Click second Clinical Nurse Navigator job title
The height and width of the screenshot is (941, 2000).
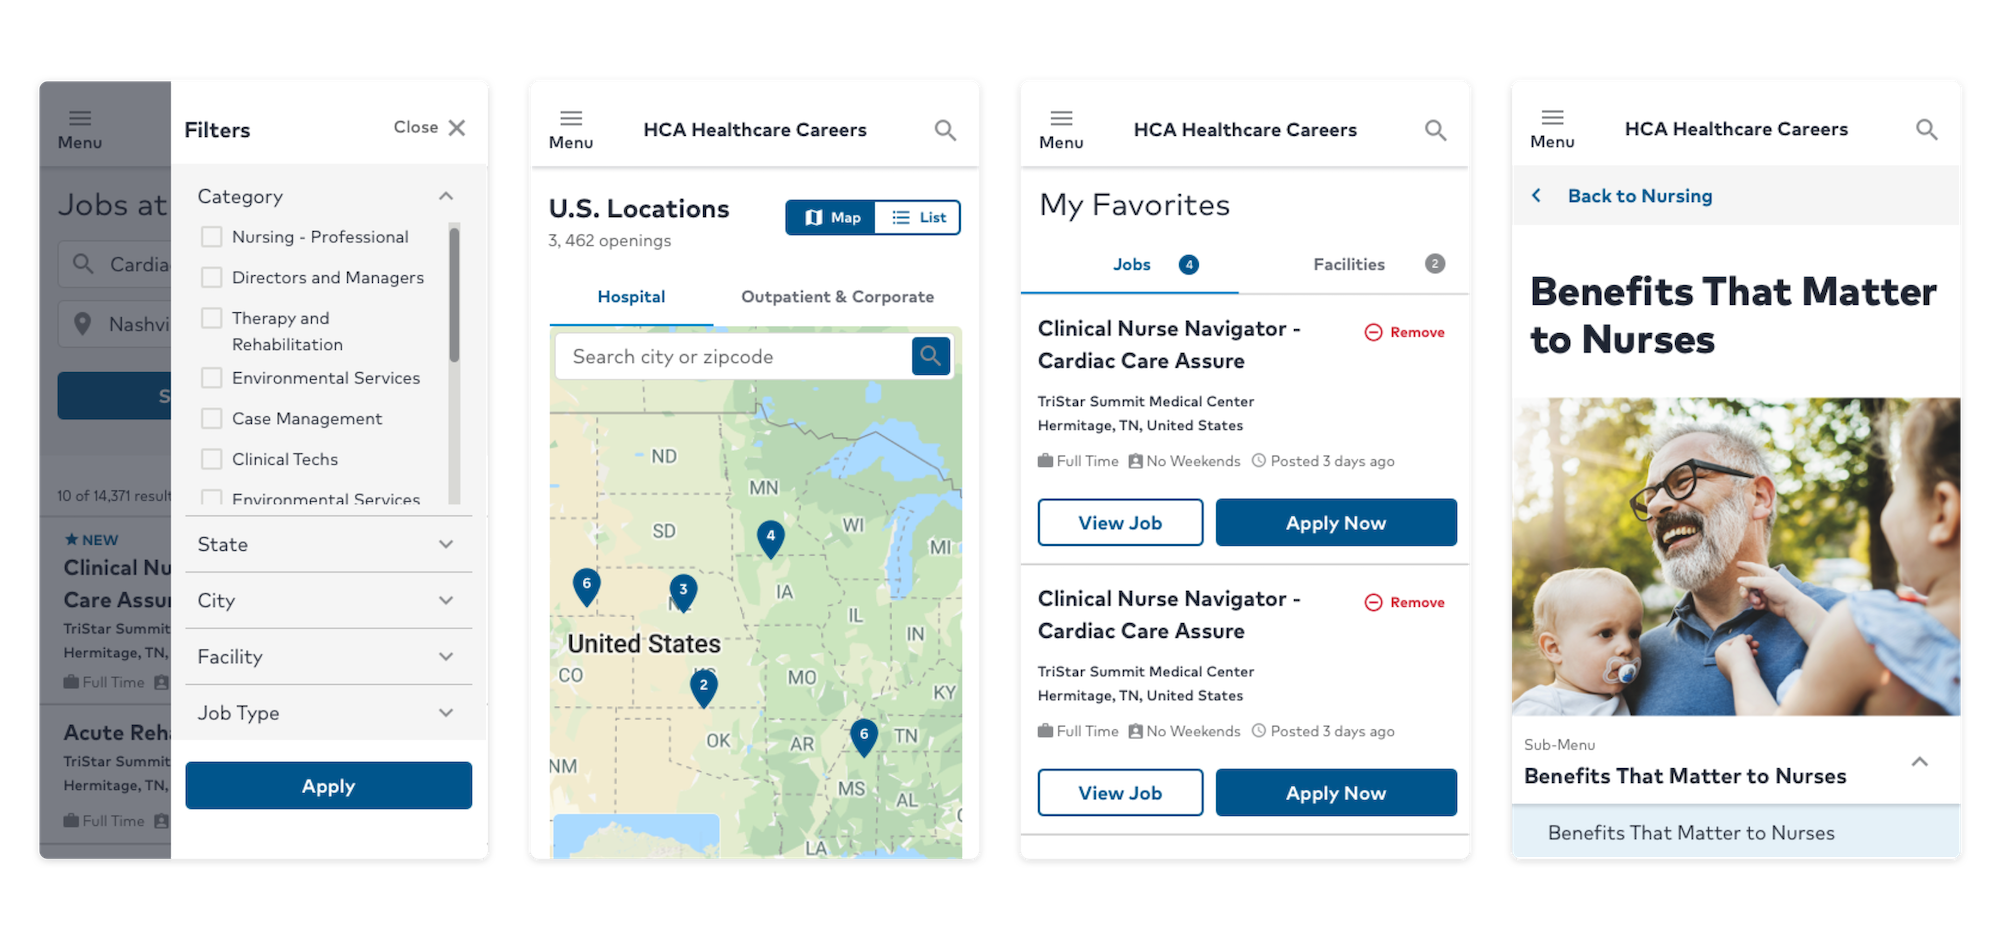pos(1168,615)
